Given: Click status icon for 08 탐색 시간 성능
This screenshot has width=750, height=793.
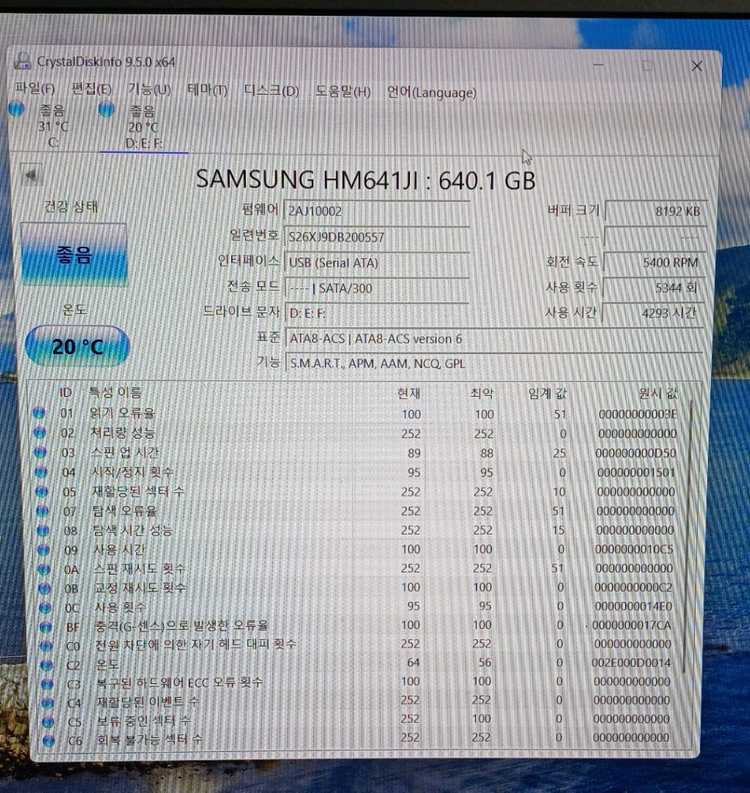Looking at the screenshot, I should 43,531.
